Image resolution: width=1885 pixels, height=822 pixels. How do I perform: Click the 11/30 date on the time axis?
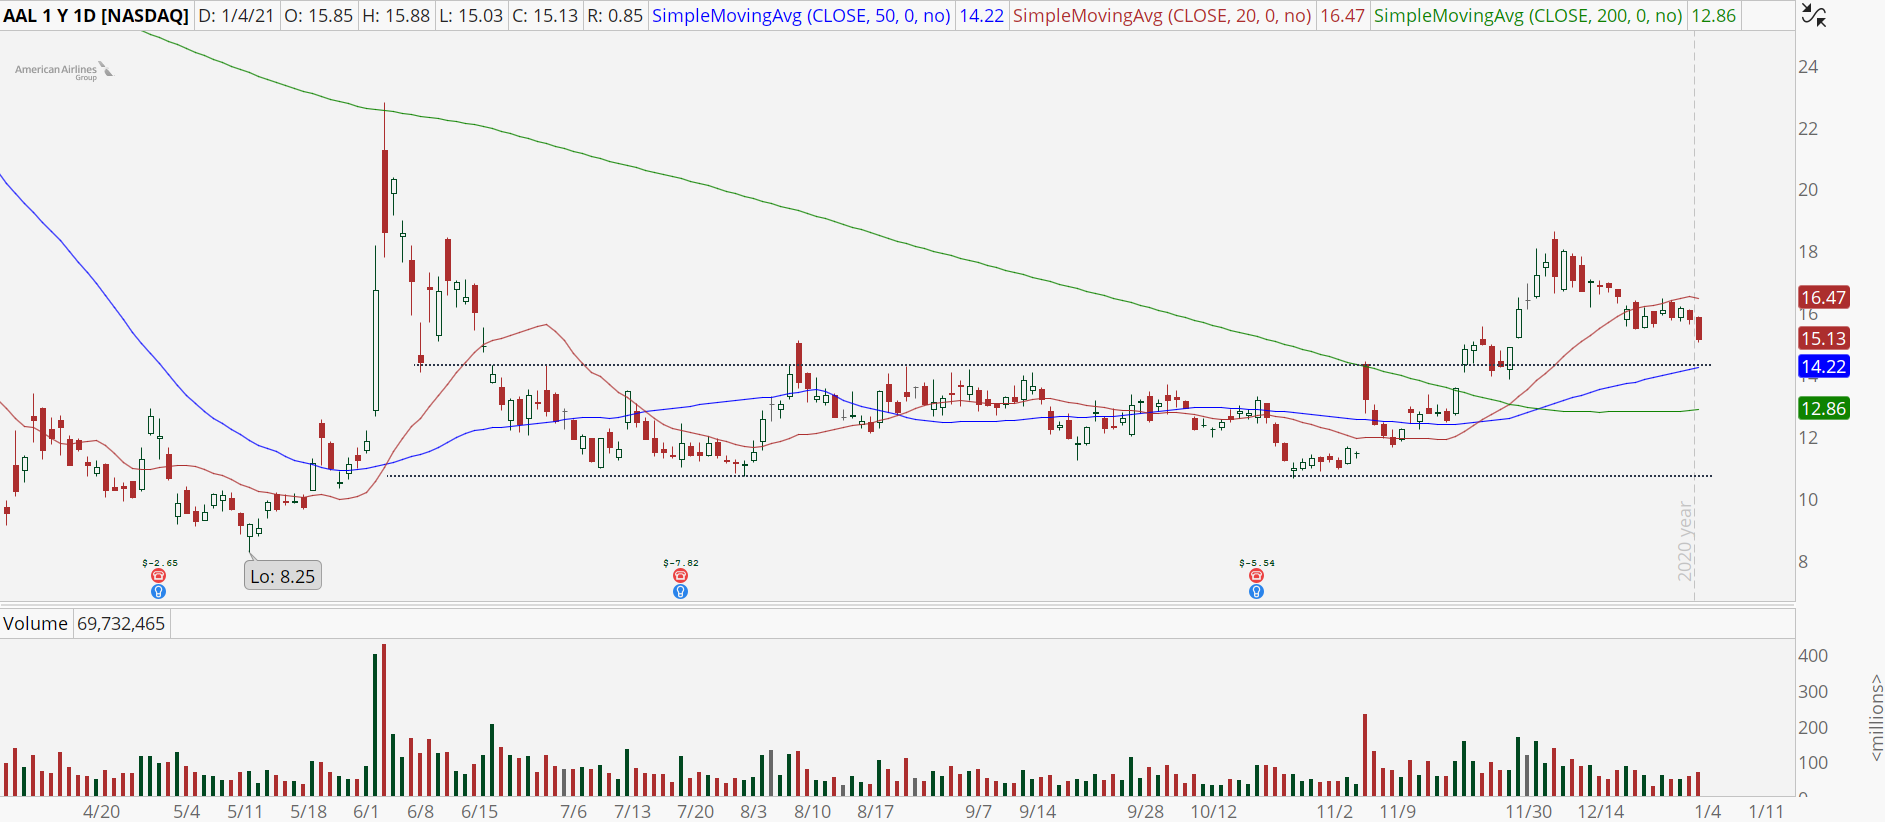[x=1529, y=811]
